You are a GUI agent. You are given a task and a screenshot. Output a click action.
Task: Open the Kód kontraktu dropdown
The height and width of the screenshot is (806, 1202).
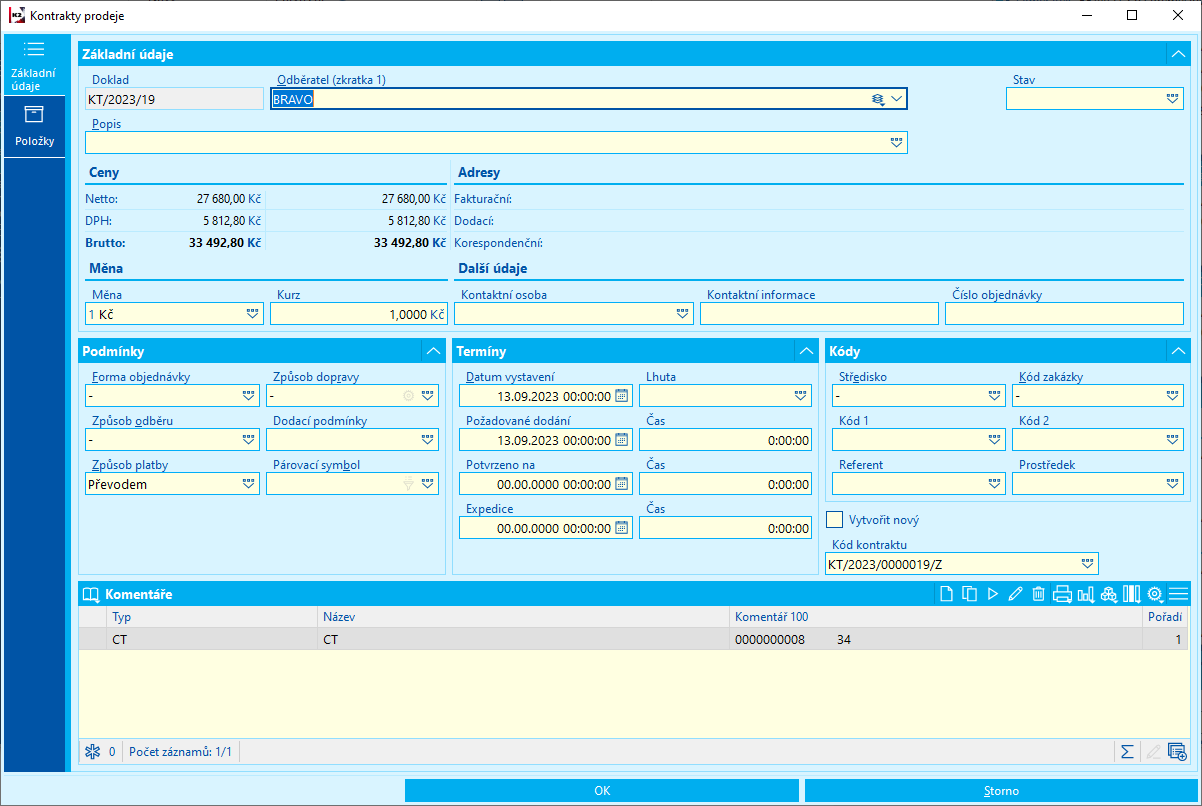(1087, 563)
